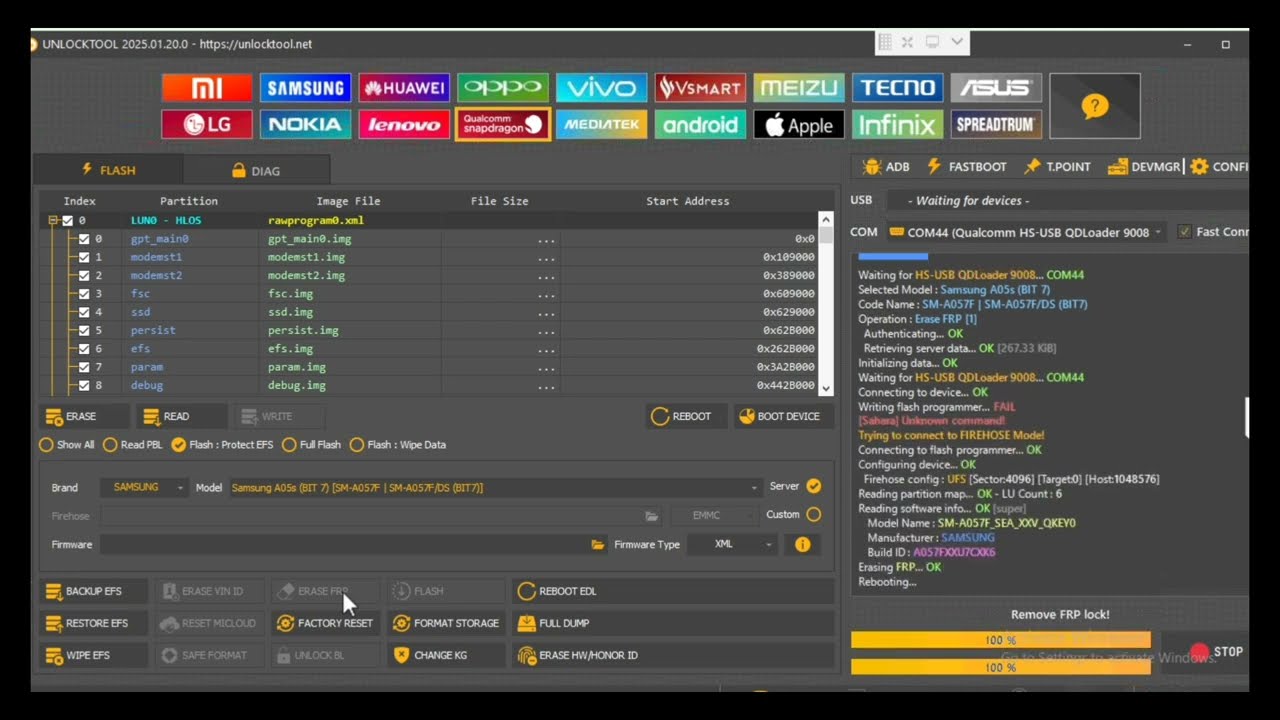Screen dimensions: 1280x720
Task: Open T.POINT test point tool
Action: [x=1057, y=167]
